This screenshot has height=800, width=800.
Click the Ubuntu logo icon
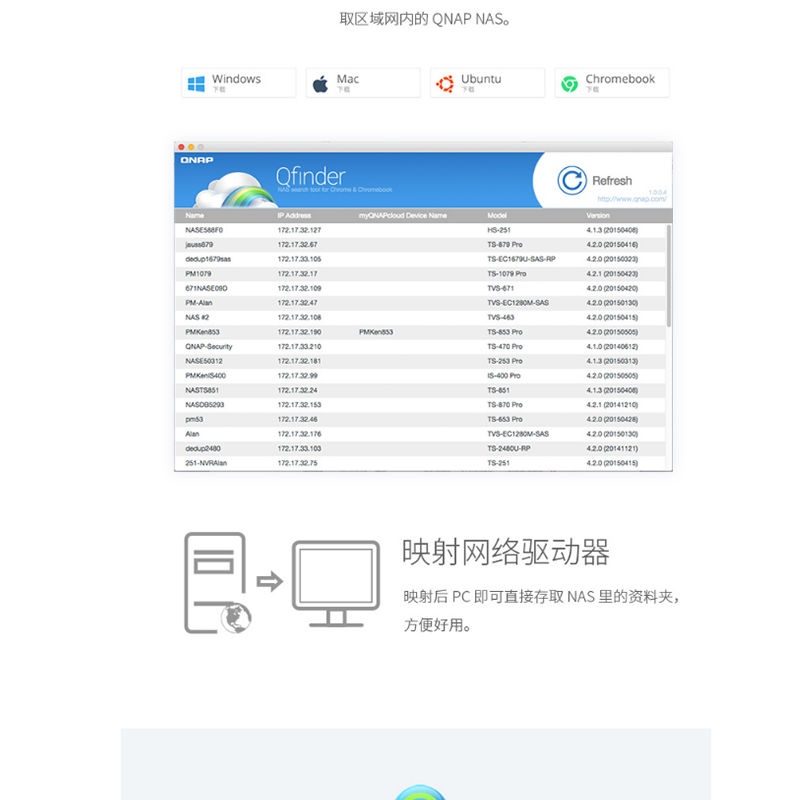(x=445, y=83)
